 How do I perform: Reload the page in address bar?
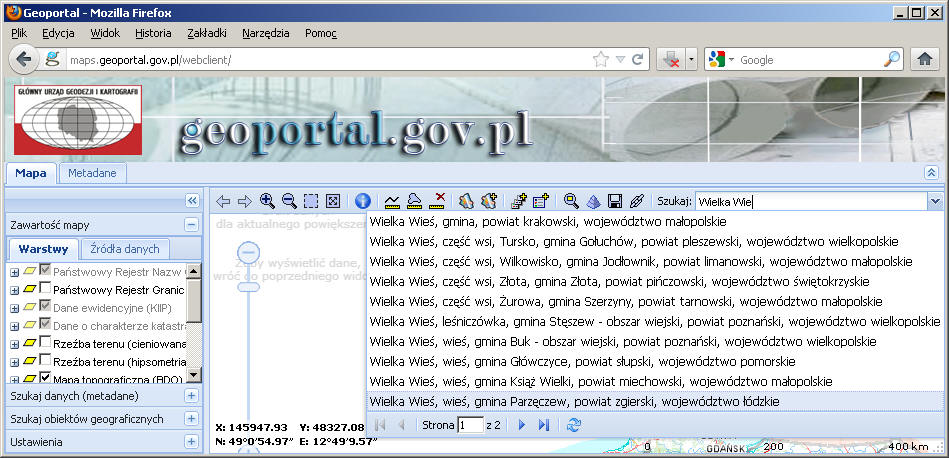[x=637, y=59]
